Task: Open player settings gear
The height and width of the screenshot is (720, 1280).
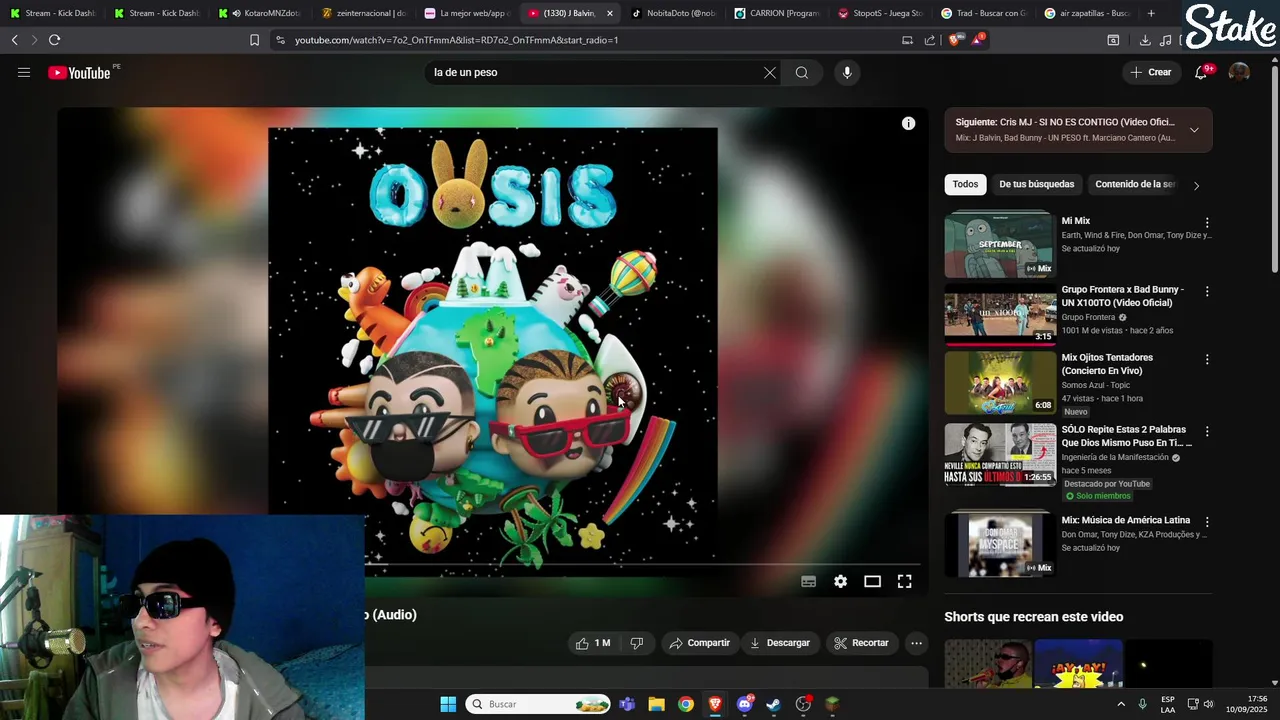Action: tap(840, 581)
